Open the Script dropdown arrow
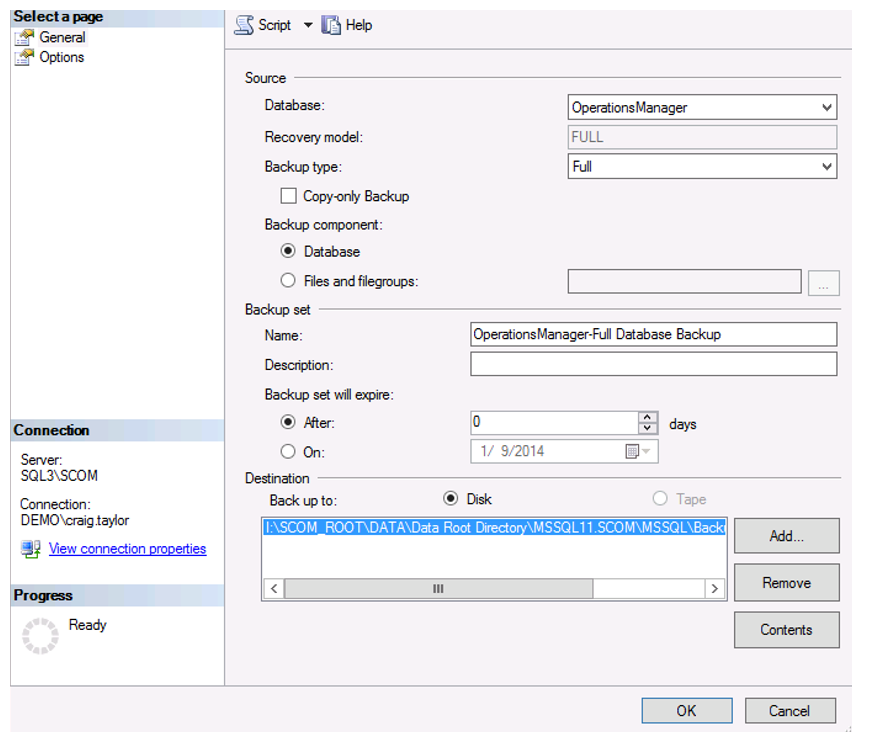The image size is (870, 744). 308,25
